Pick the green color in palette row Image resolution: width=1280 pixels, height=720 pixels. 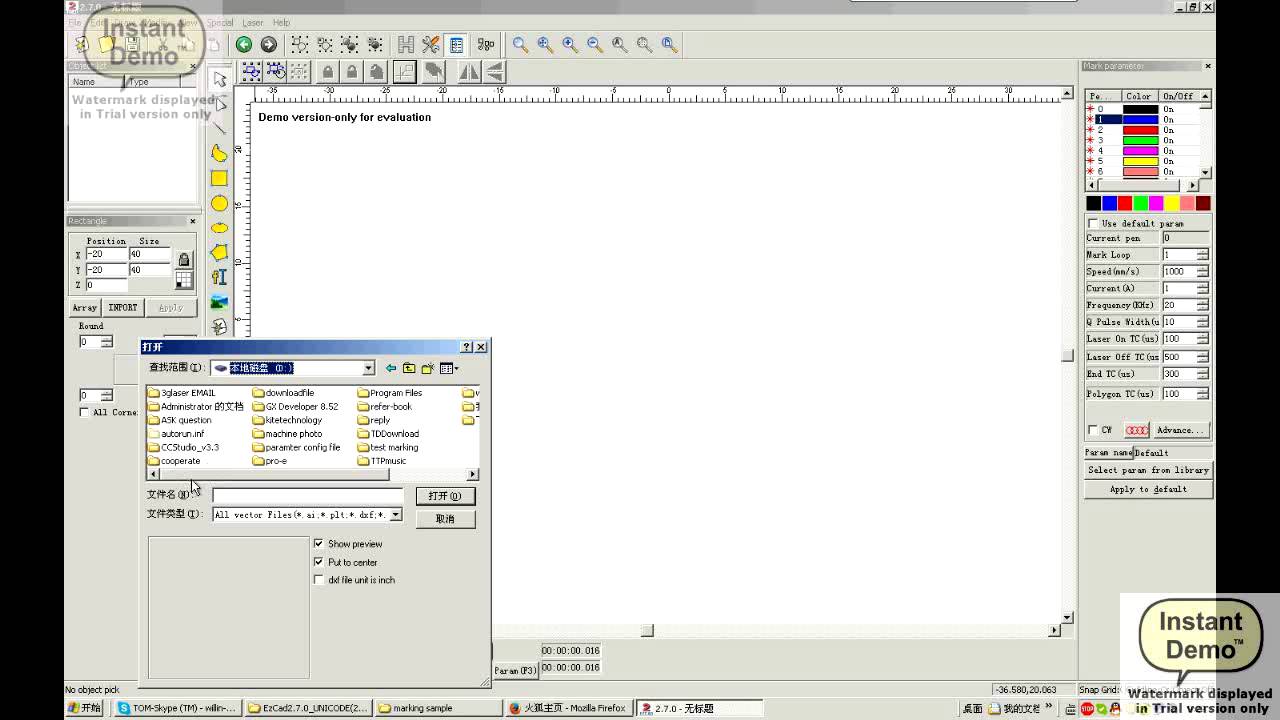pyautogui.click(x=1140, y=203)
